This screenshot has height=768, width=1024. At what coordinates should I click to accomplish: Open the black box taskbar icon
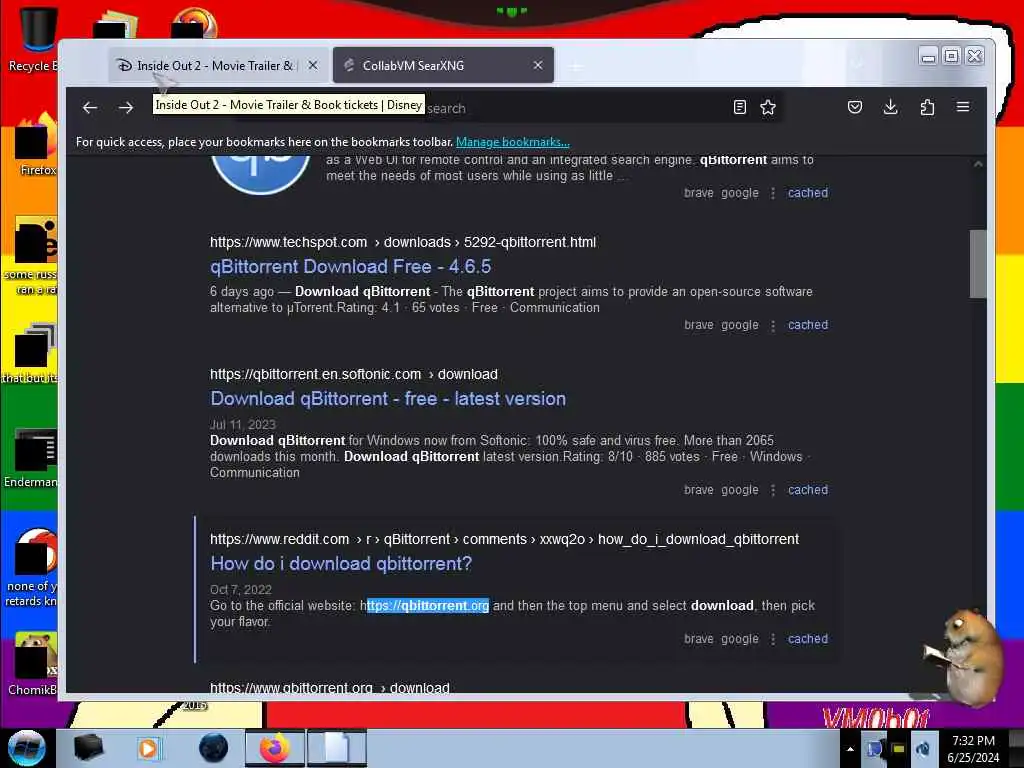tap(88, 748)
